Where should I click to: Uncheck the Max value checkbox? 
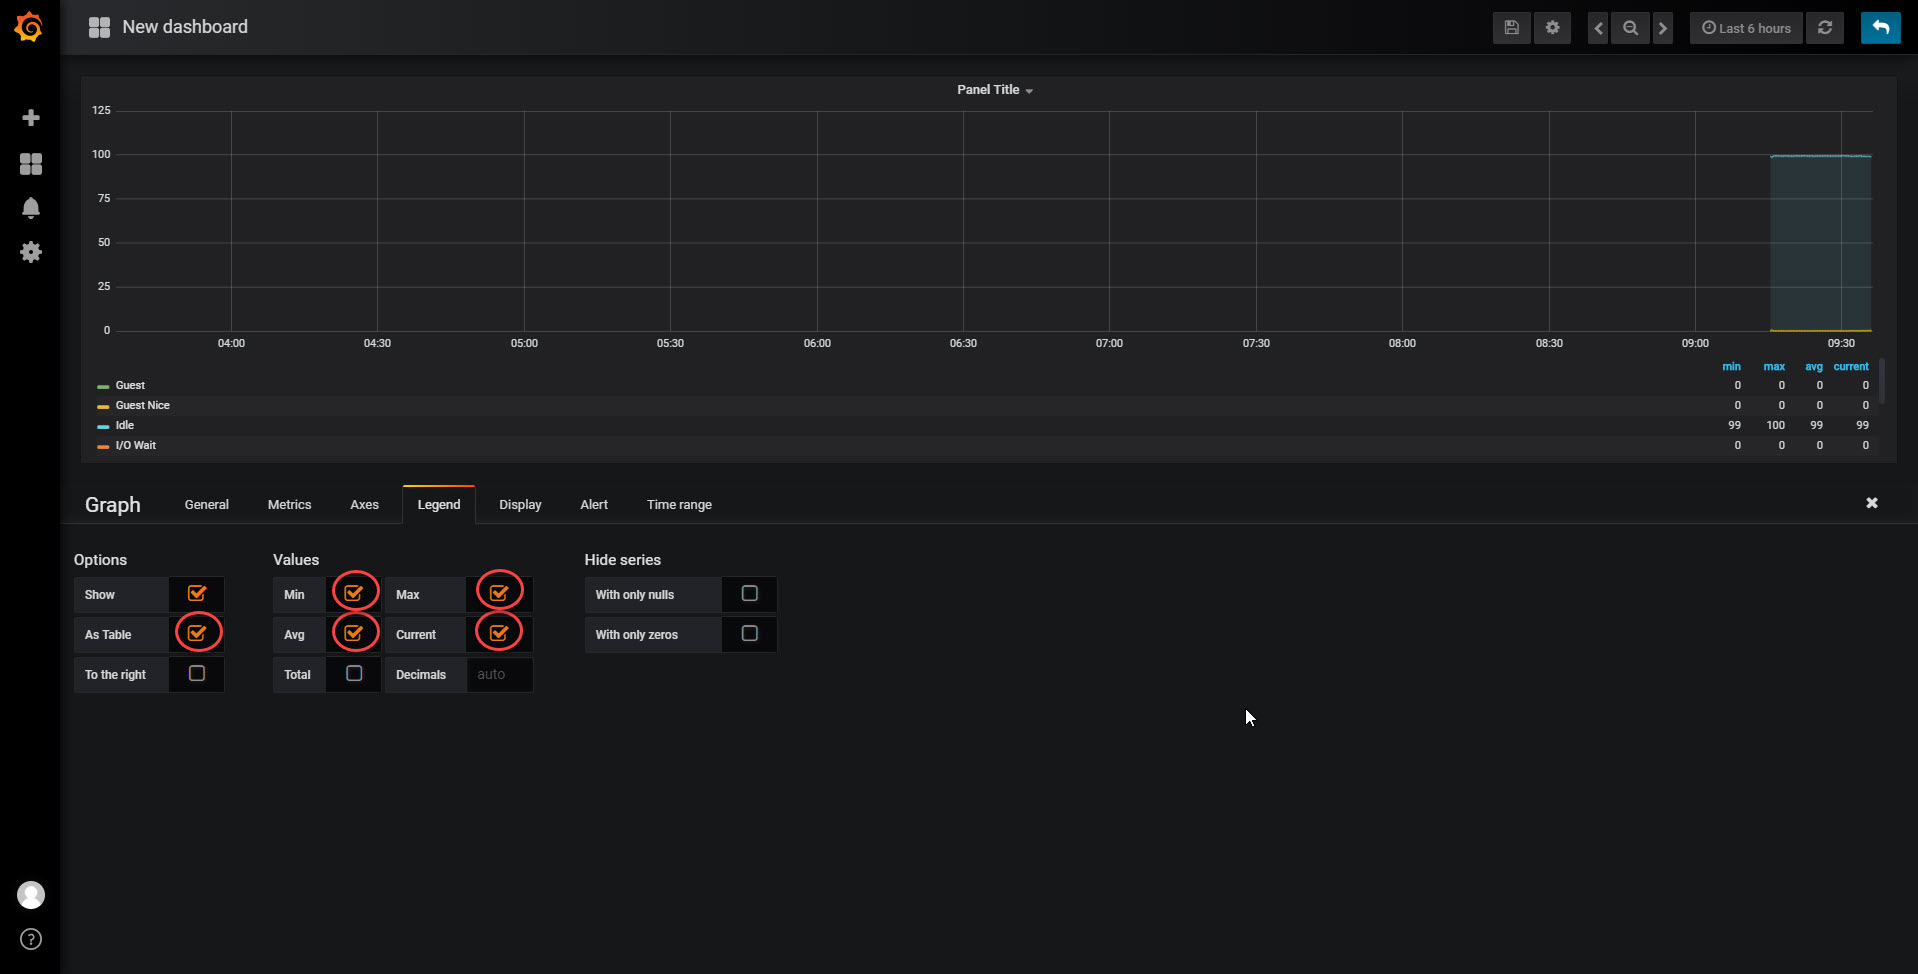point(499,593)
